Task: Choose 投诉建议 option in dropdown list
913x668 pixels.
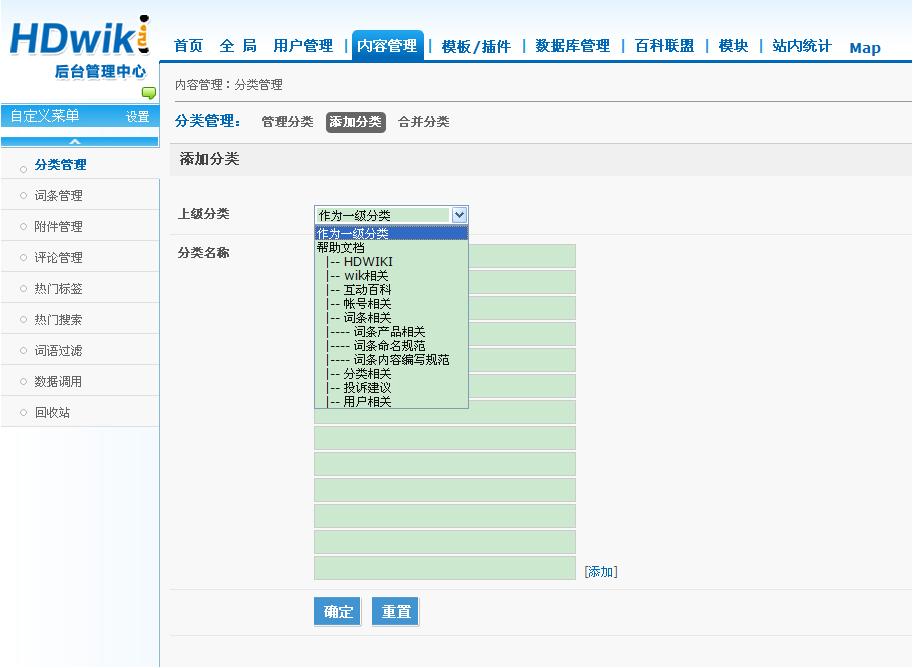Action: (391, 387)
